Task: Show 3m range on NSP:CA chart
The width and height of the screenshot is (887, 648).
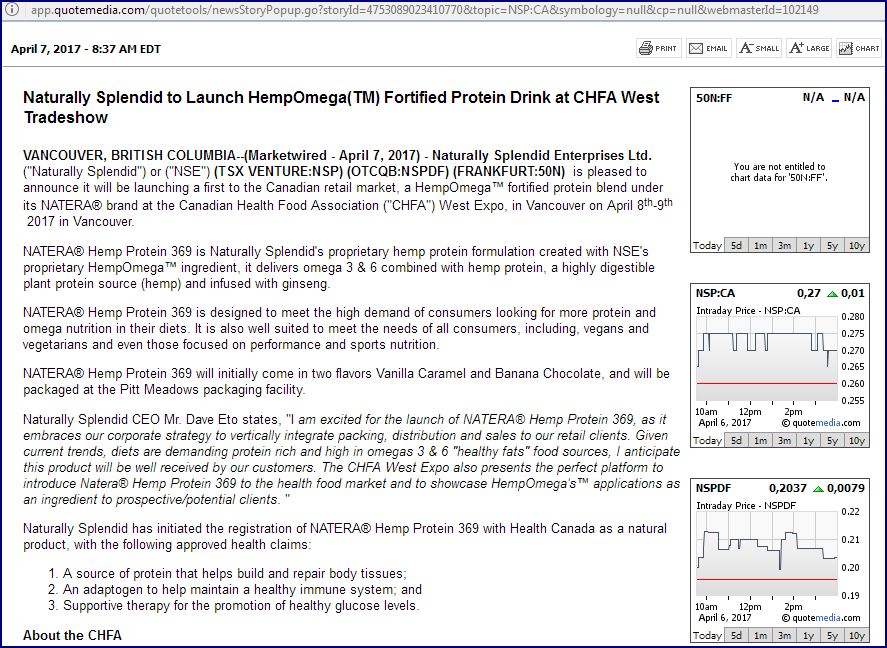Action: 785,441
